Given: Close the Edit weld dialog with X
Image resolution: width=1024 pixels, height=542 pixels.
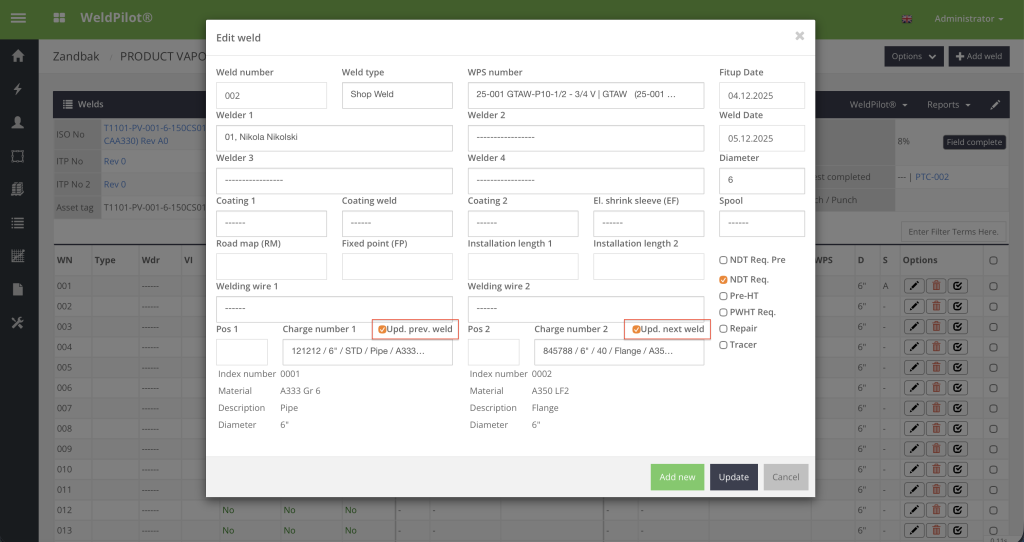Looking at the screenshot, I should [799, 36].
